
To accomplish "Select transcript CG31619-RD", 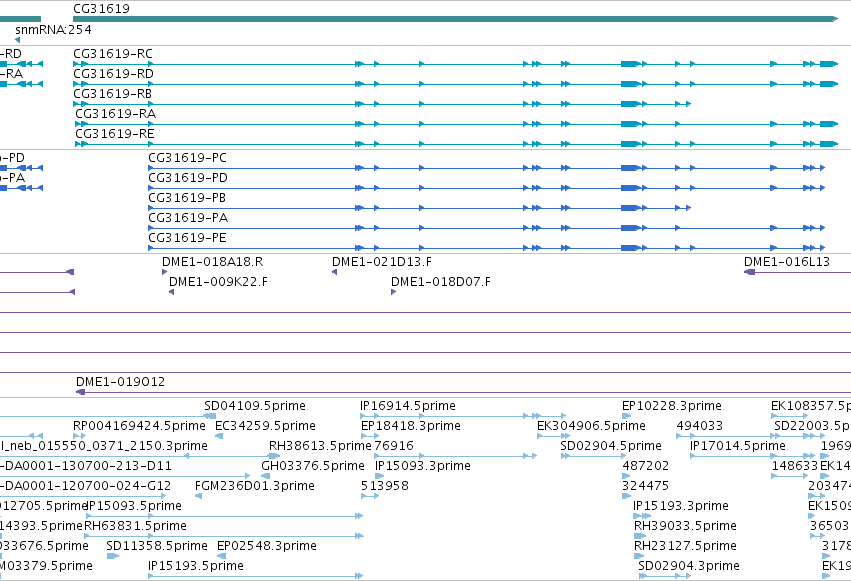I will pos(113,74).
